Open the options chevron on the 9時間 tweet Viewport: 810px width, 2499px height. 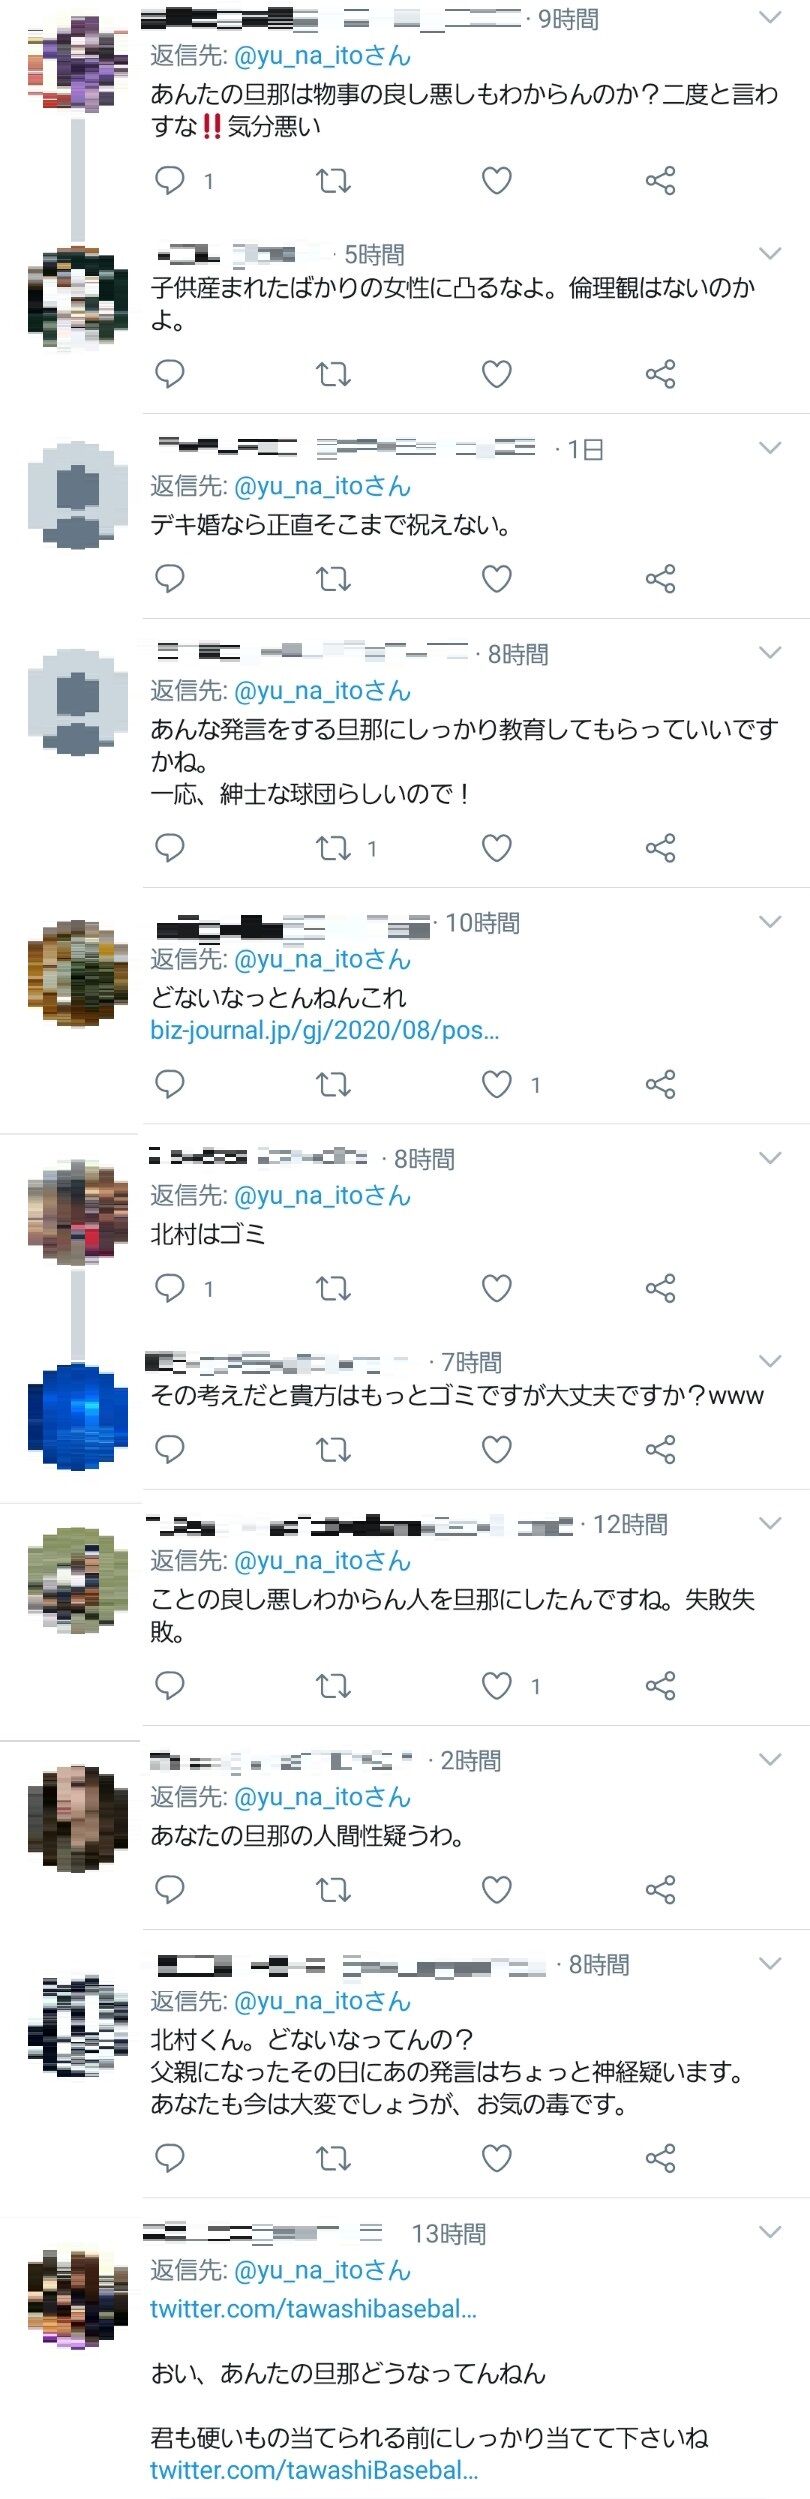click(x=770, y=18)
